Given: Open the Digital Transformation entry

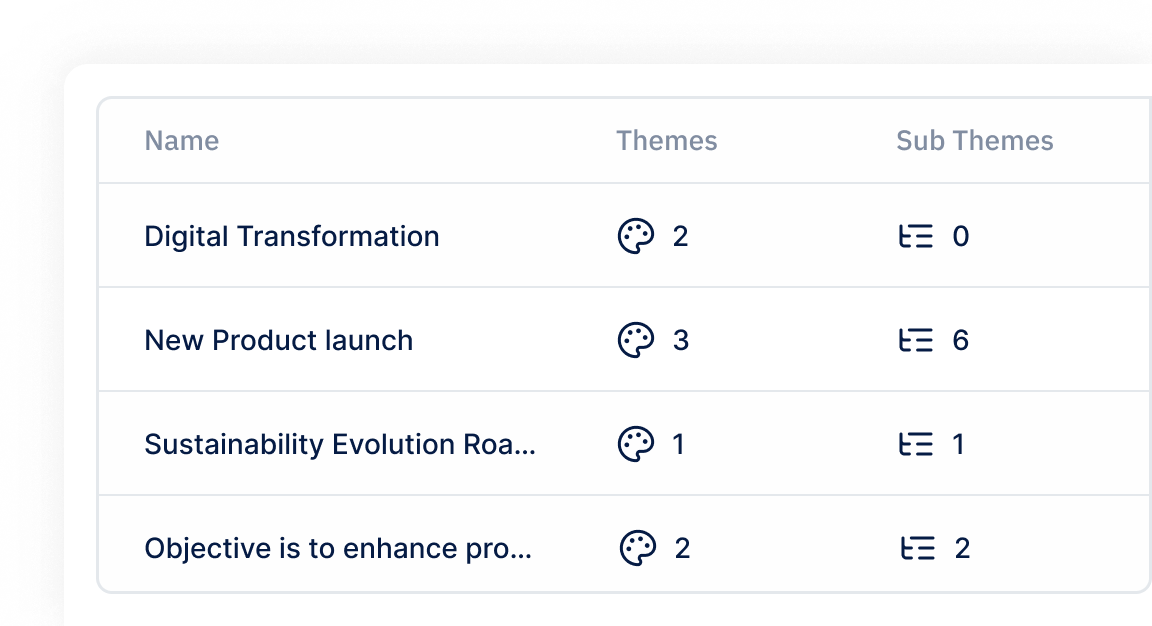Looking at the screenshot, I should 292,237.
